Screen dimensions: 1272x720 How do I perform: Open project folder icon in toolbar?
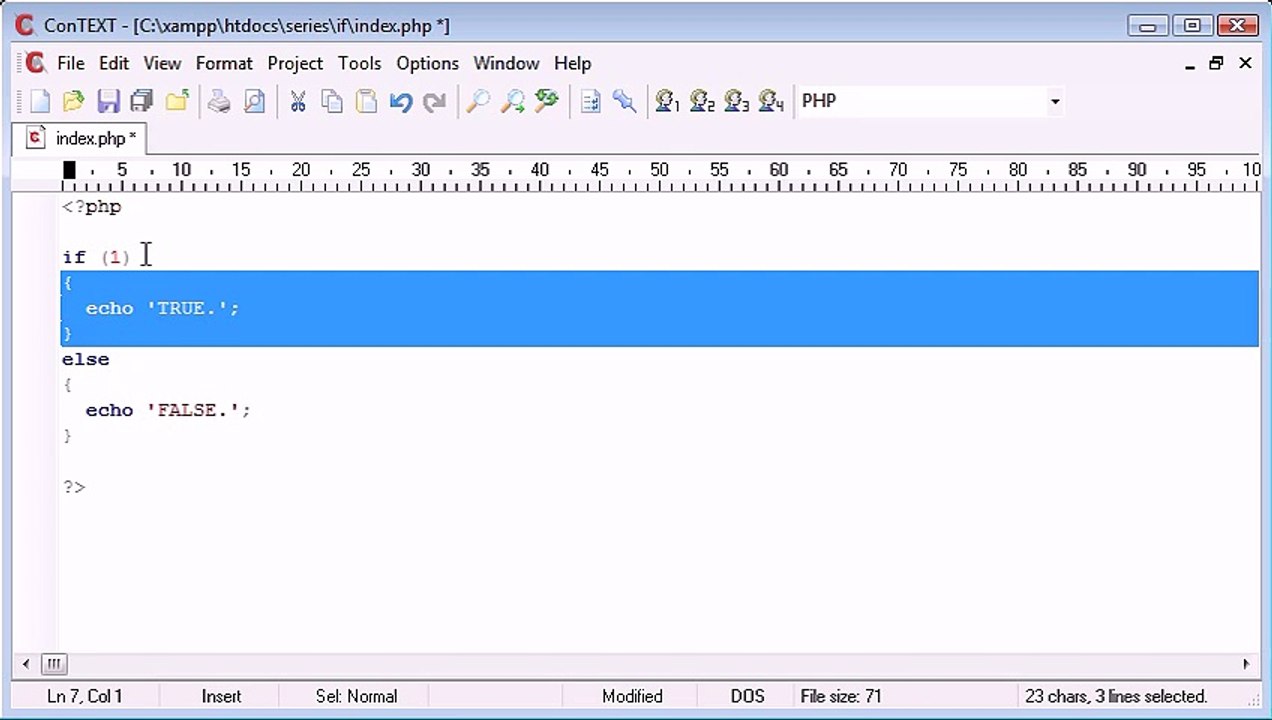[177, 101]
